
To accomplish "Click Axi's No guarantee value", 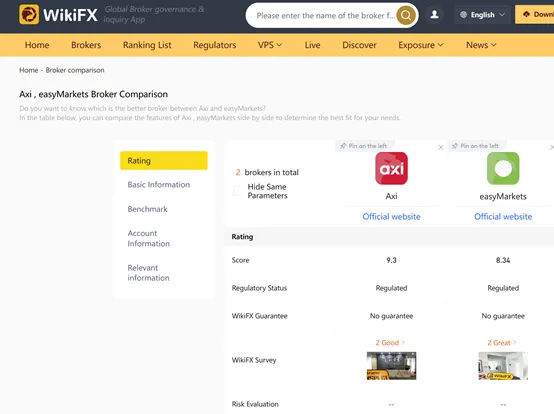I will 391,316.
